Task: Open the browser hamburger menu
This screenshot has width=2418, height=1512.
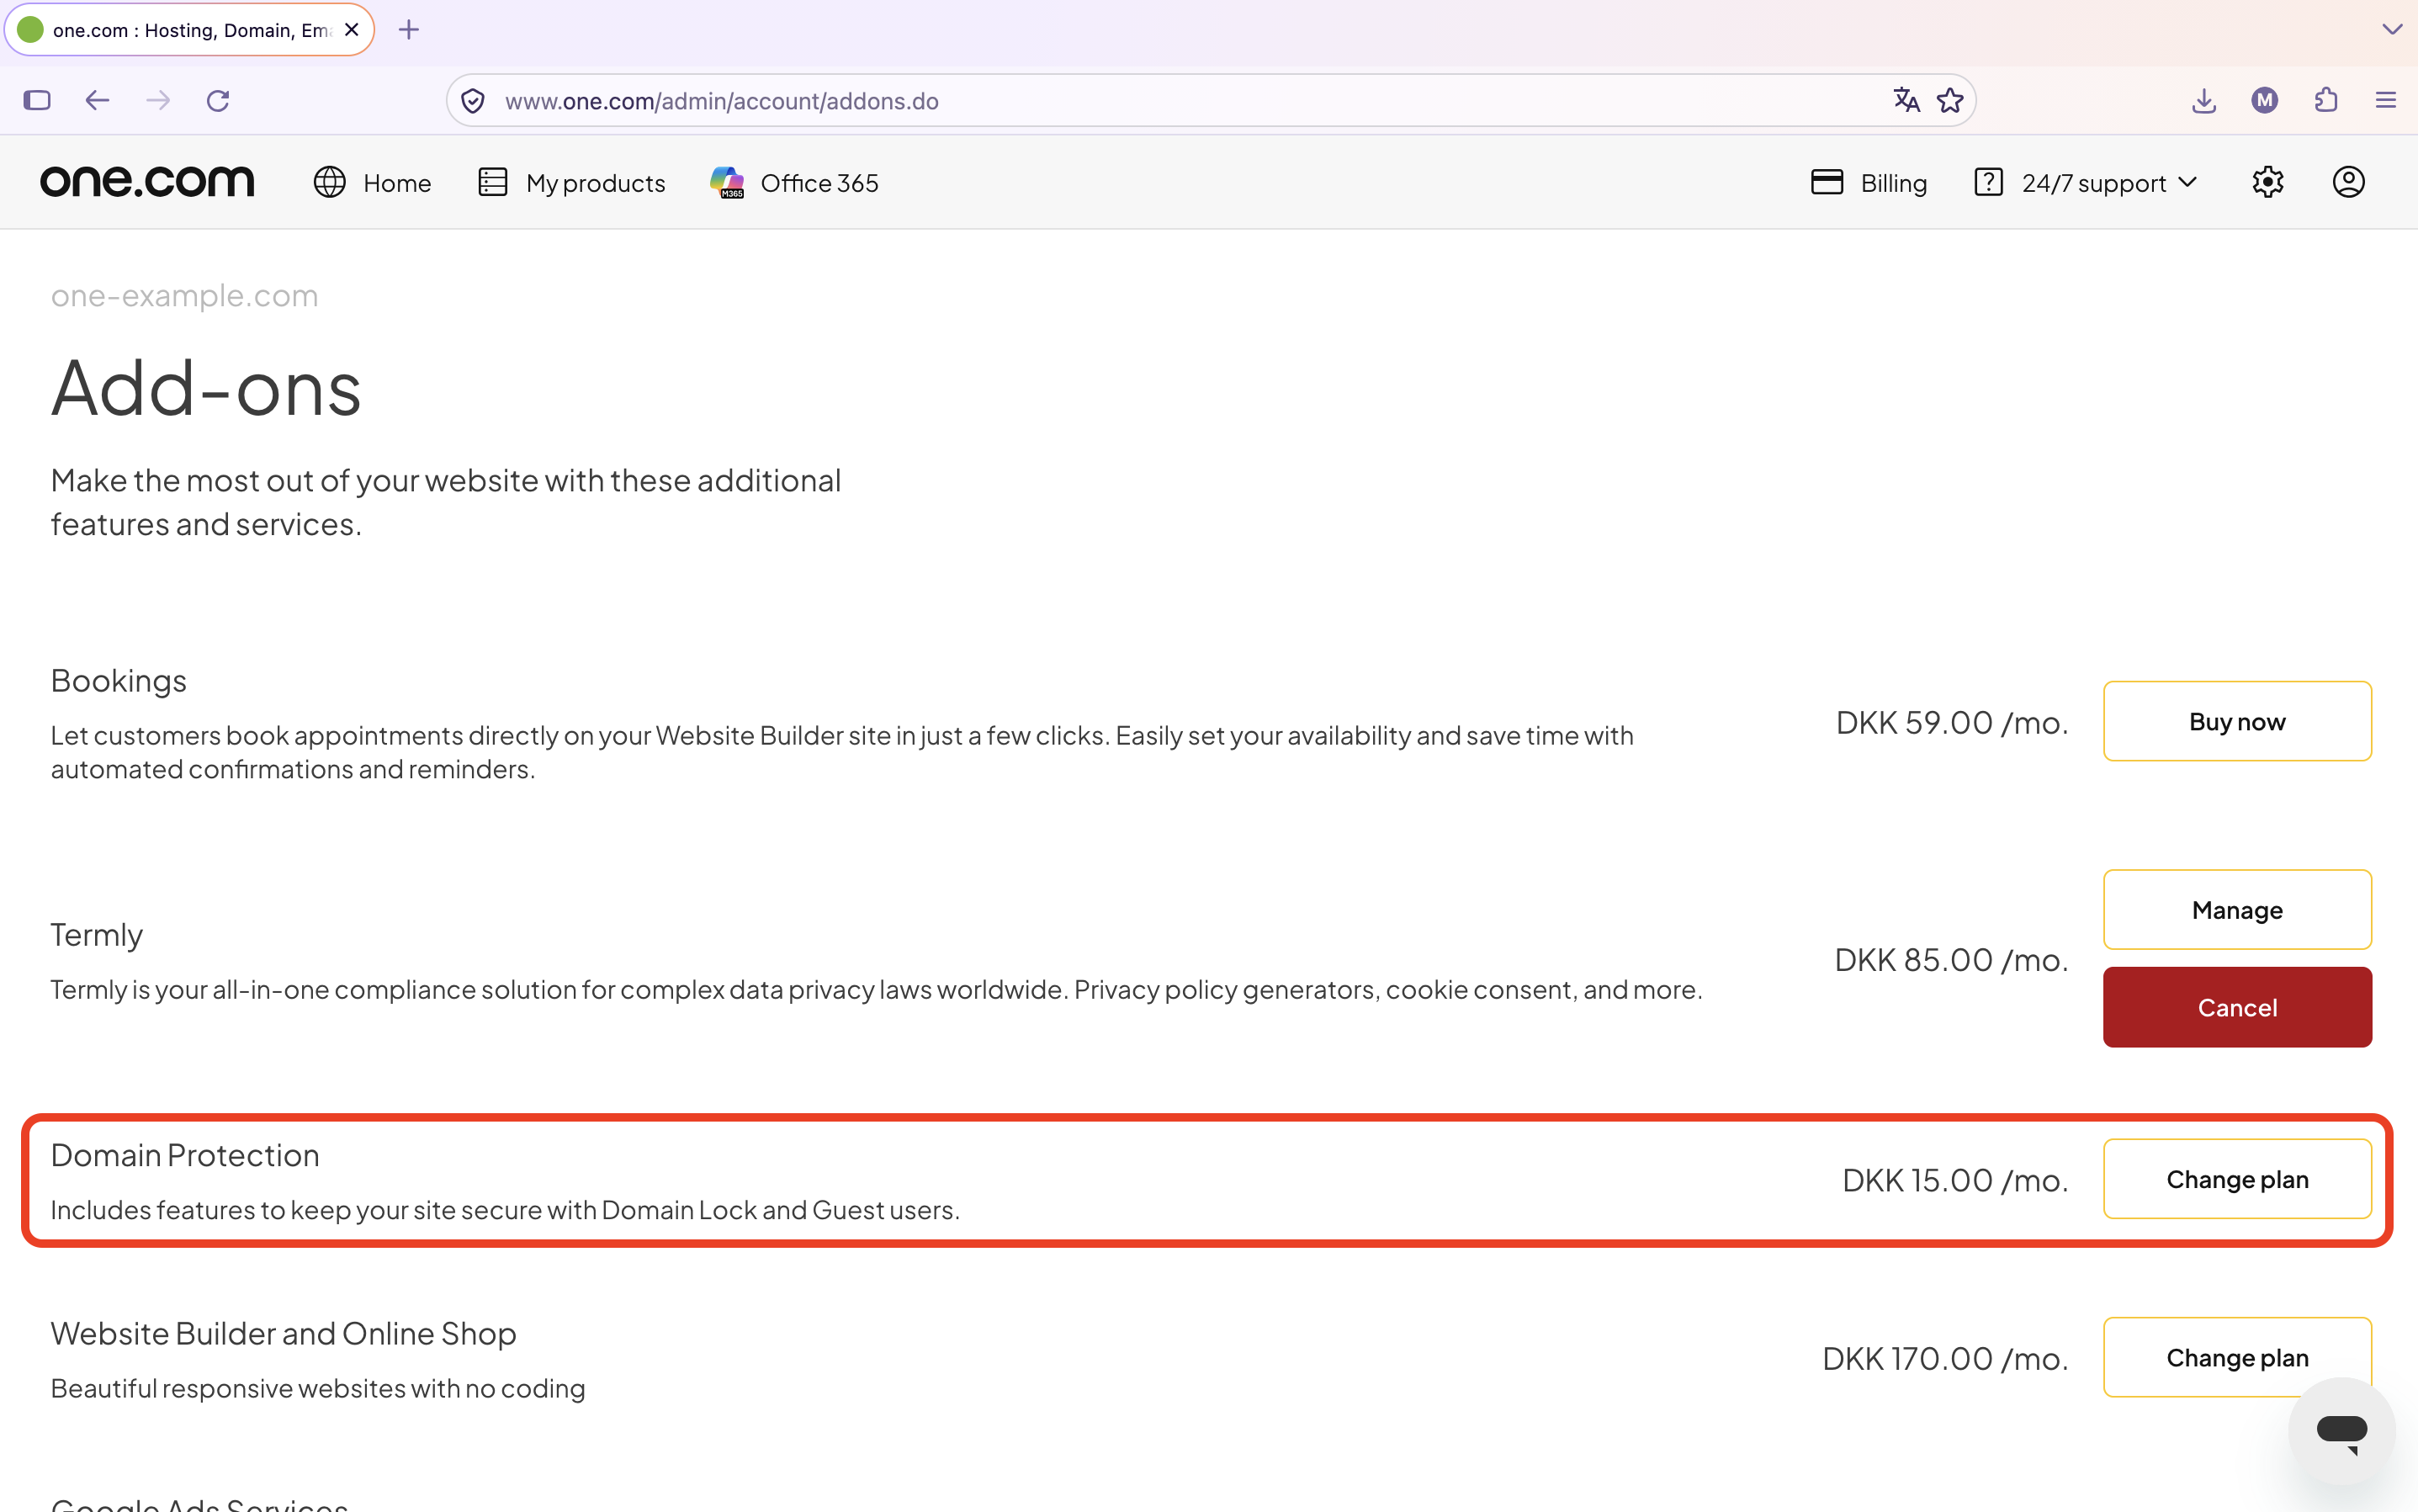Action: pos(2386,100)
